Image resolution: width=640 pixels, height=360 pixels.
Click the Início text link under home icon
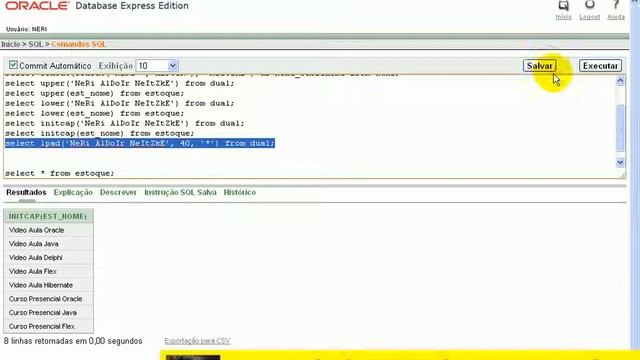pos(564,17)
